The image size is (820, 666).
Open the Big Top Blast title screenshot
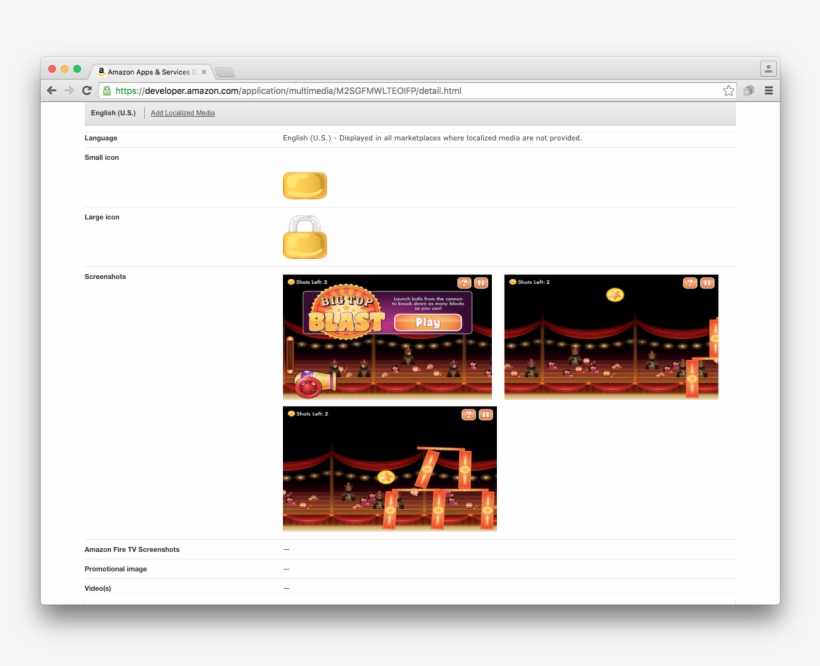tap(387, 337)
